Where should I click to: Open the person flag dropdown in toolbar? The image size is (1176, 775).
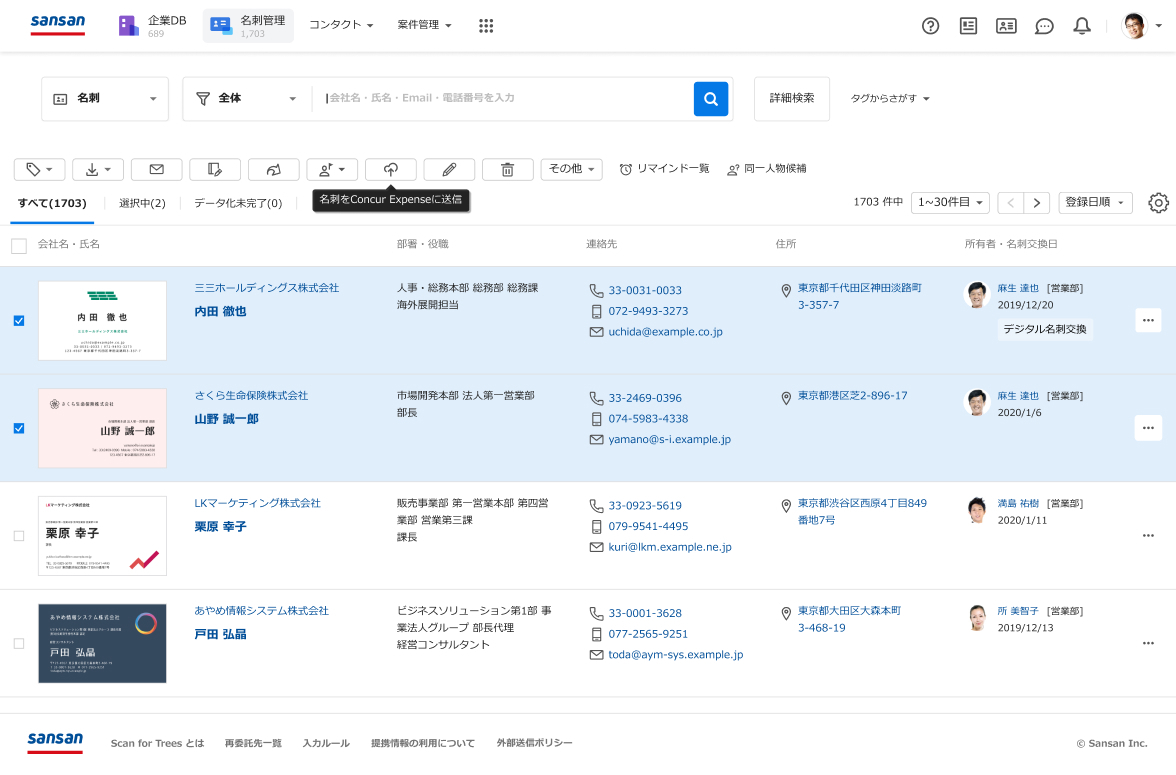coord(332,170)
